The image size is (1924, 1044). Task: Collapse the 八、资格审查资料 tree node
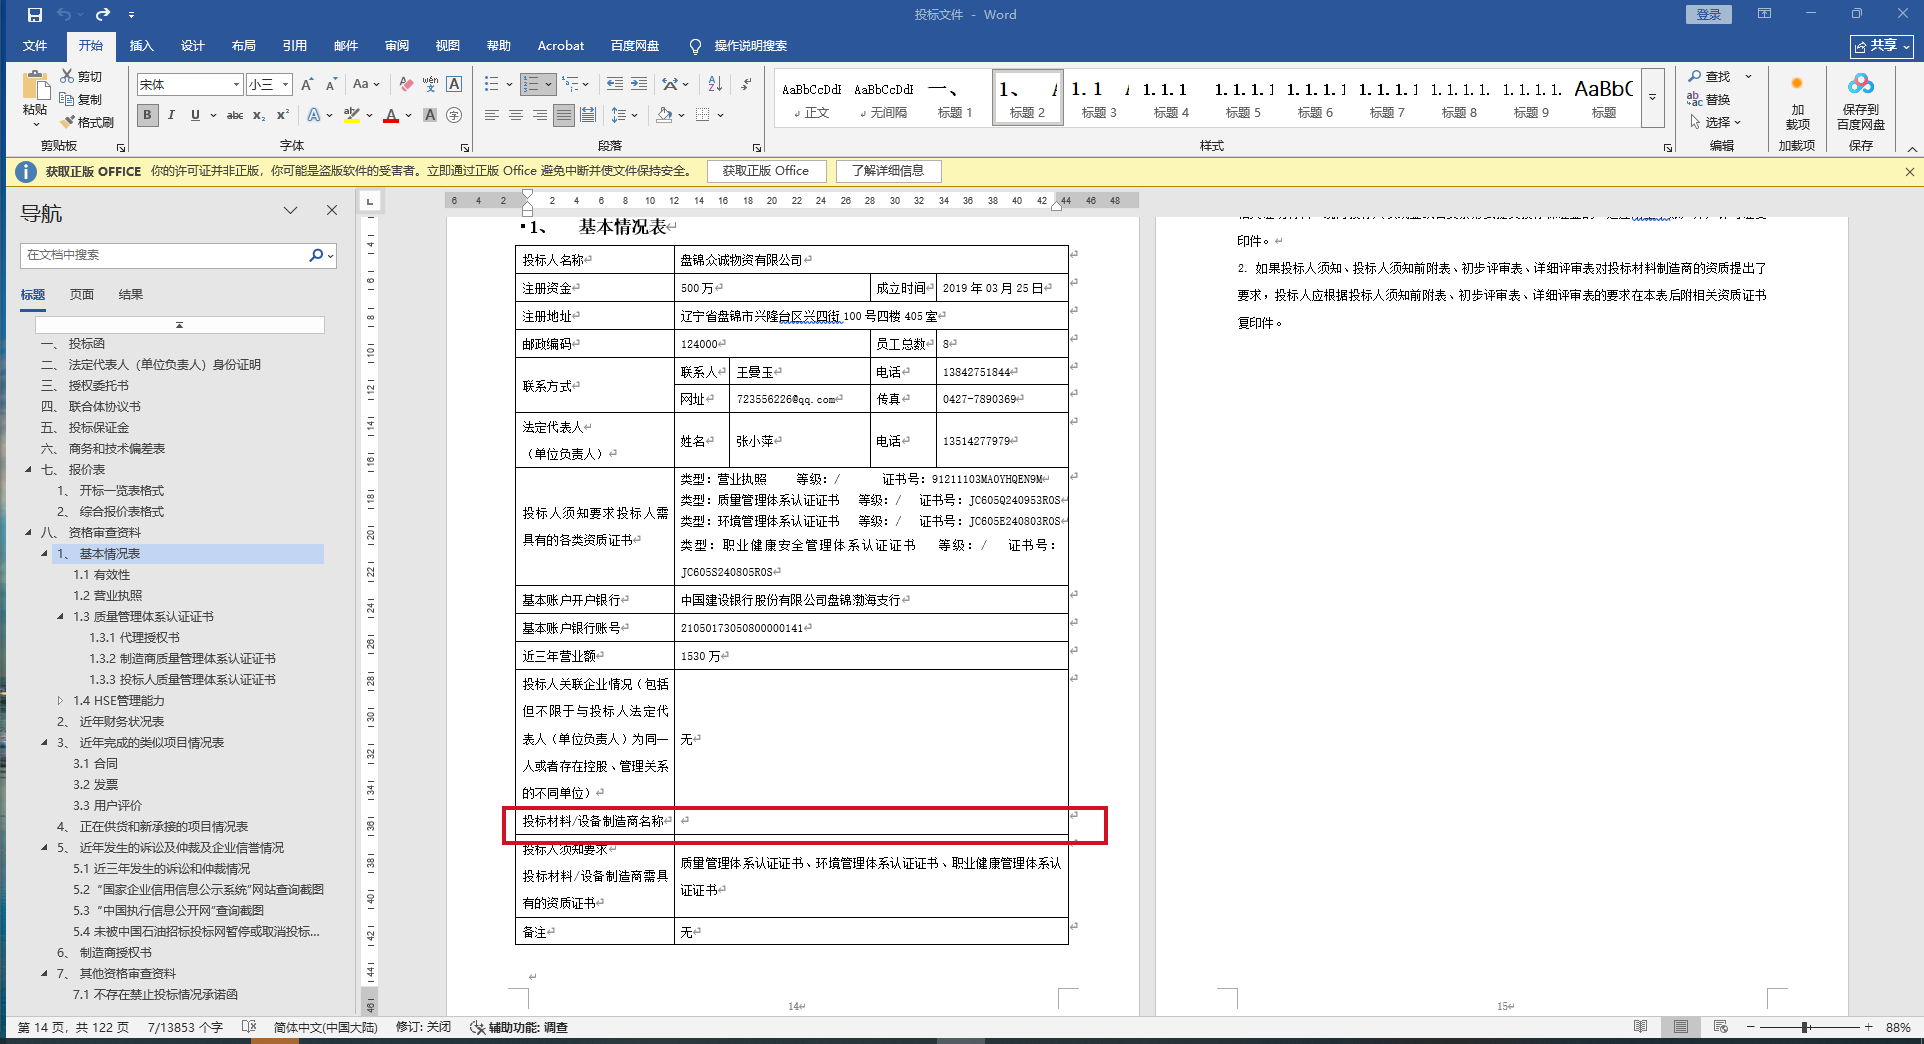[x=28, y=533]
